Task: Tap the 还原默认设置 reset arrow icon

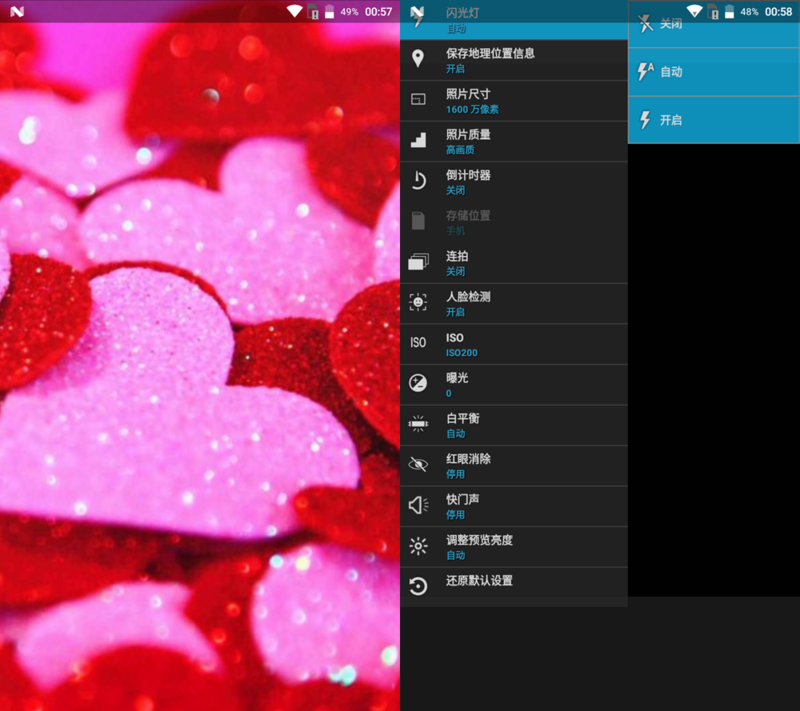Action: [x=418, y=586]
